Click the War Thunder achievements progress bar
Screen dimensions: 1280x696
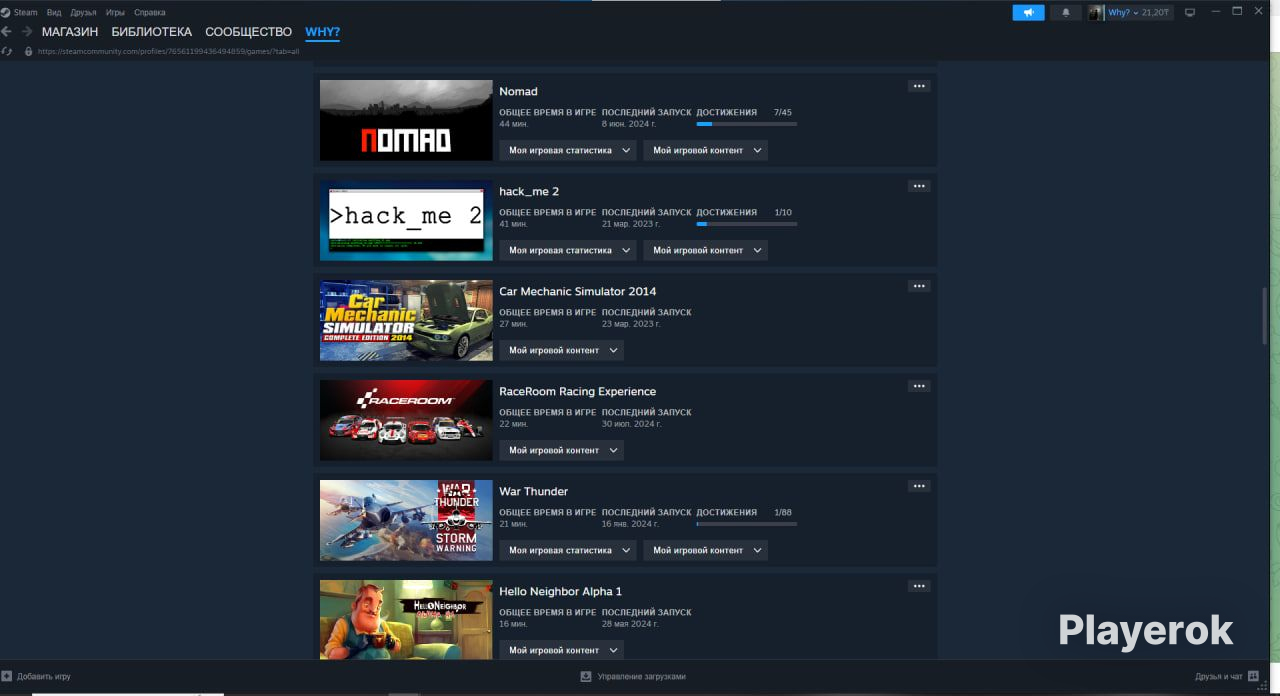747,524
